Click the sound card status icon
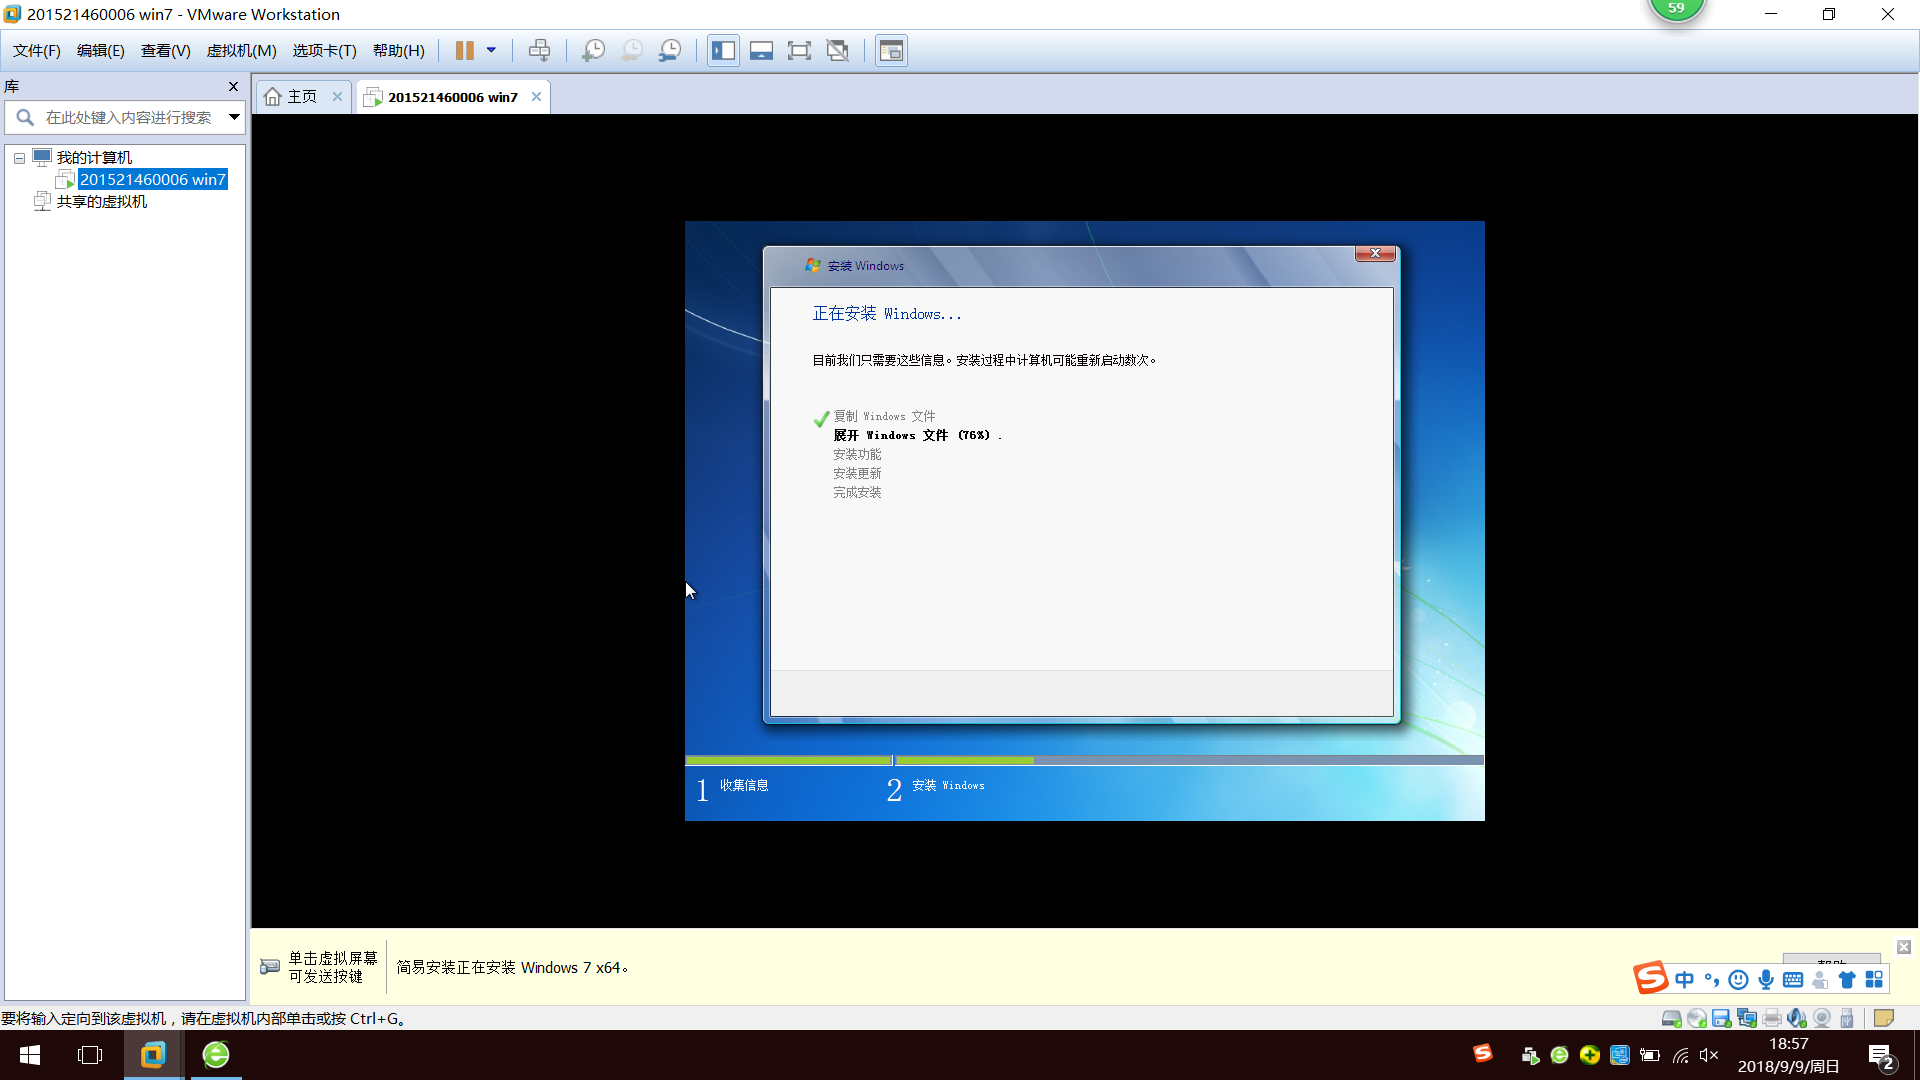Screen dimensions: 1920x1080 [1797, 1018]
